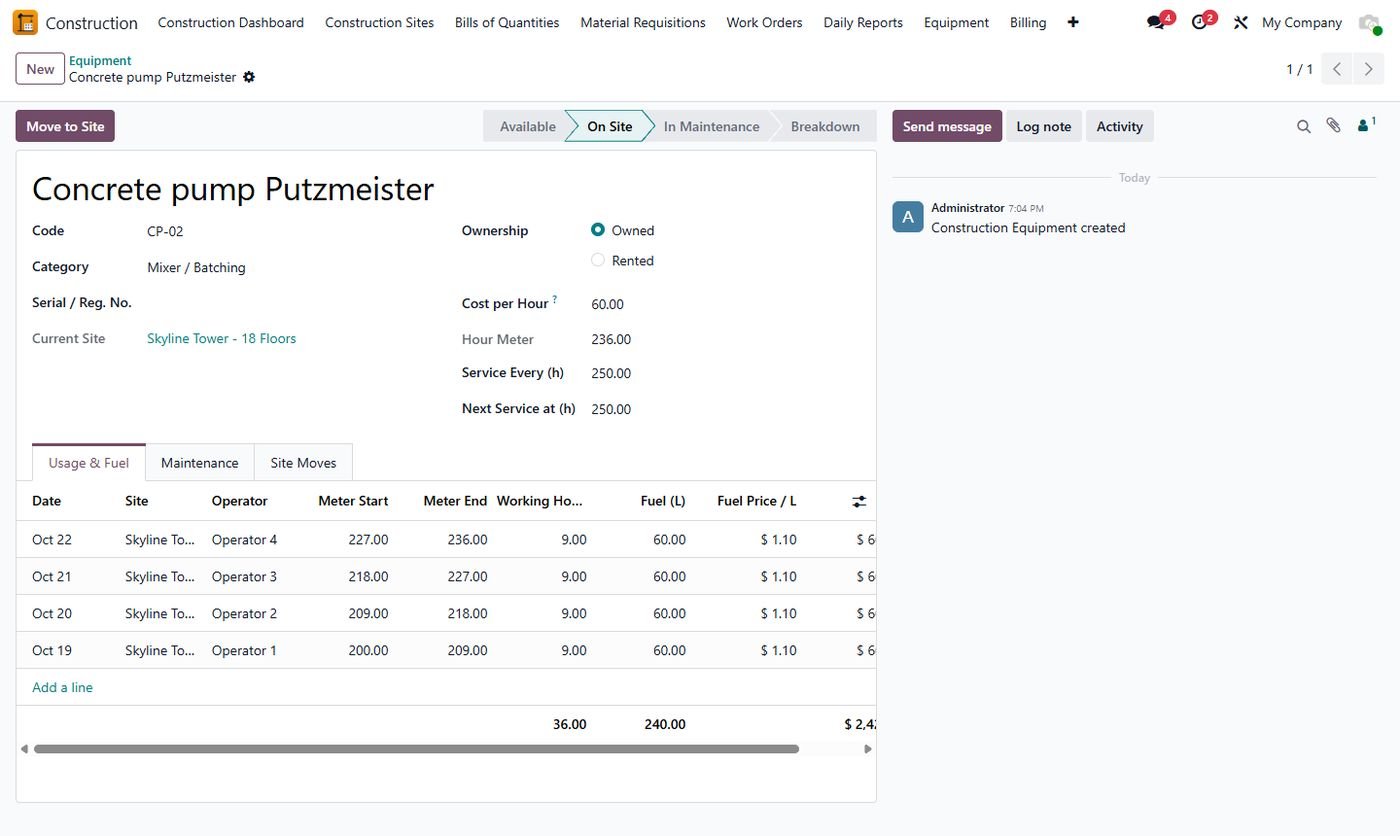Edit the Serial / Reg. No. field

click(x=290, y=303)
